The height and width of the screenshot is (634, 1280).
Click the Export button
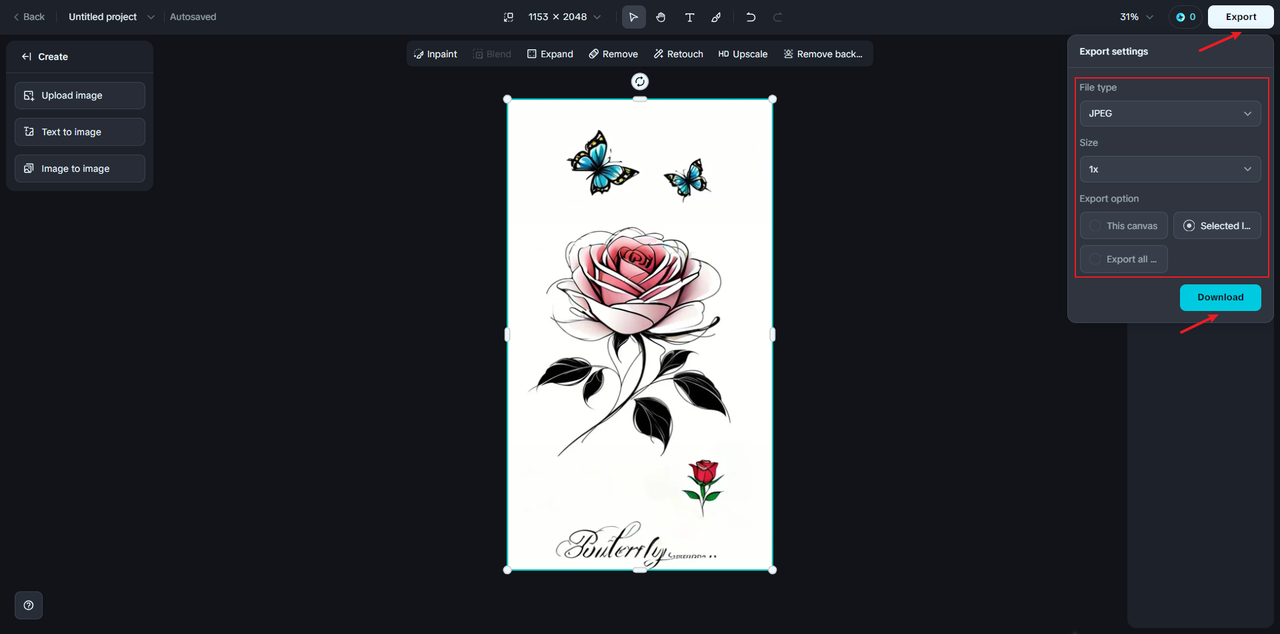[x=1241, y=17]
